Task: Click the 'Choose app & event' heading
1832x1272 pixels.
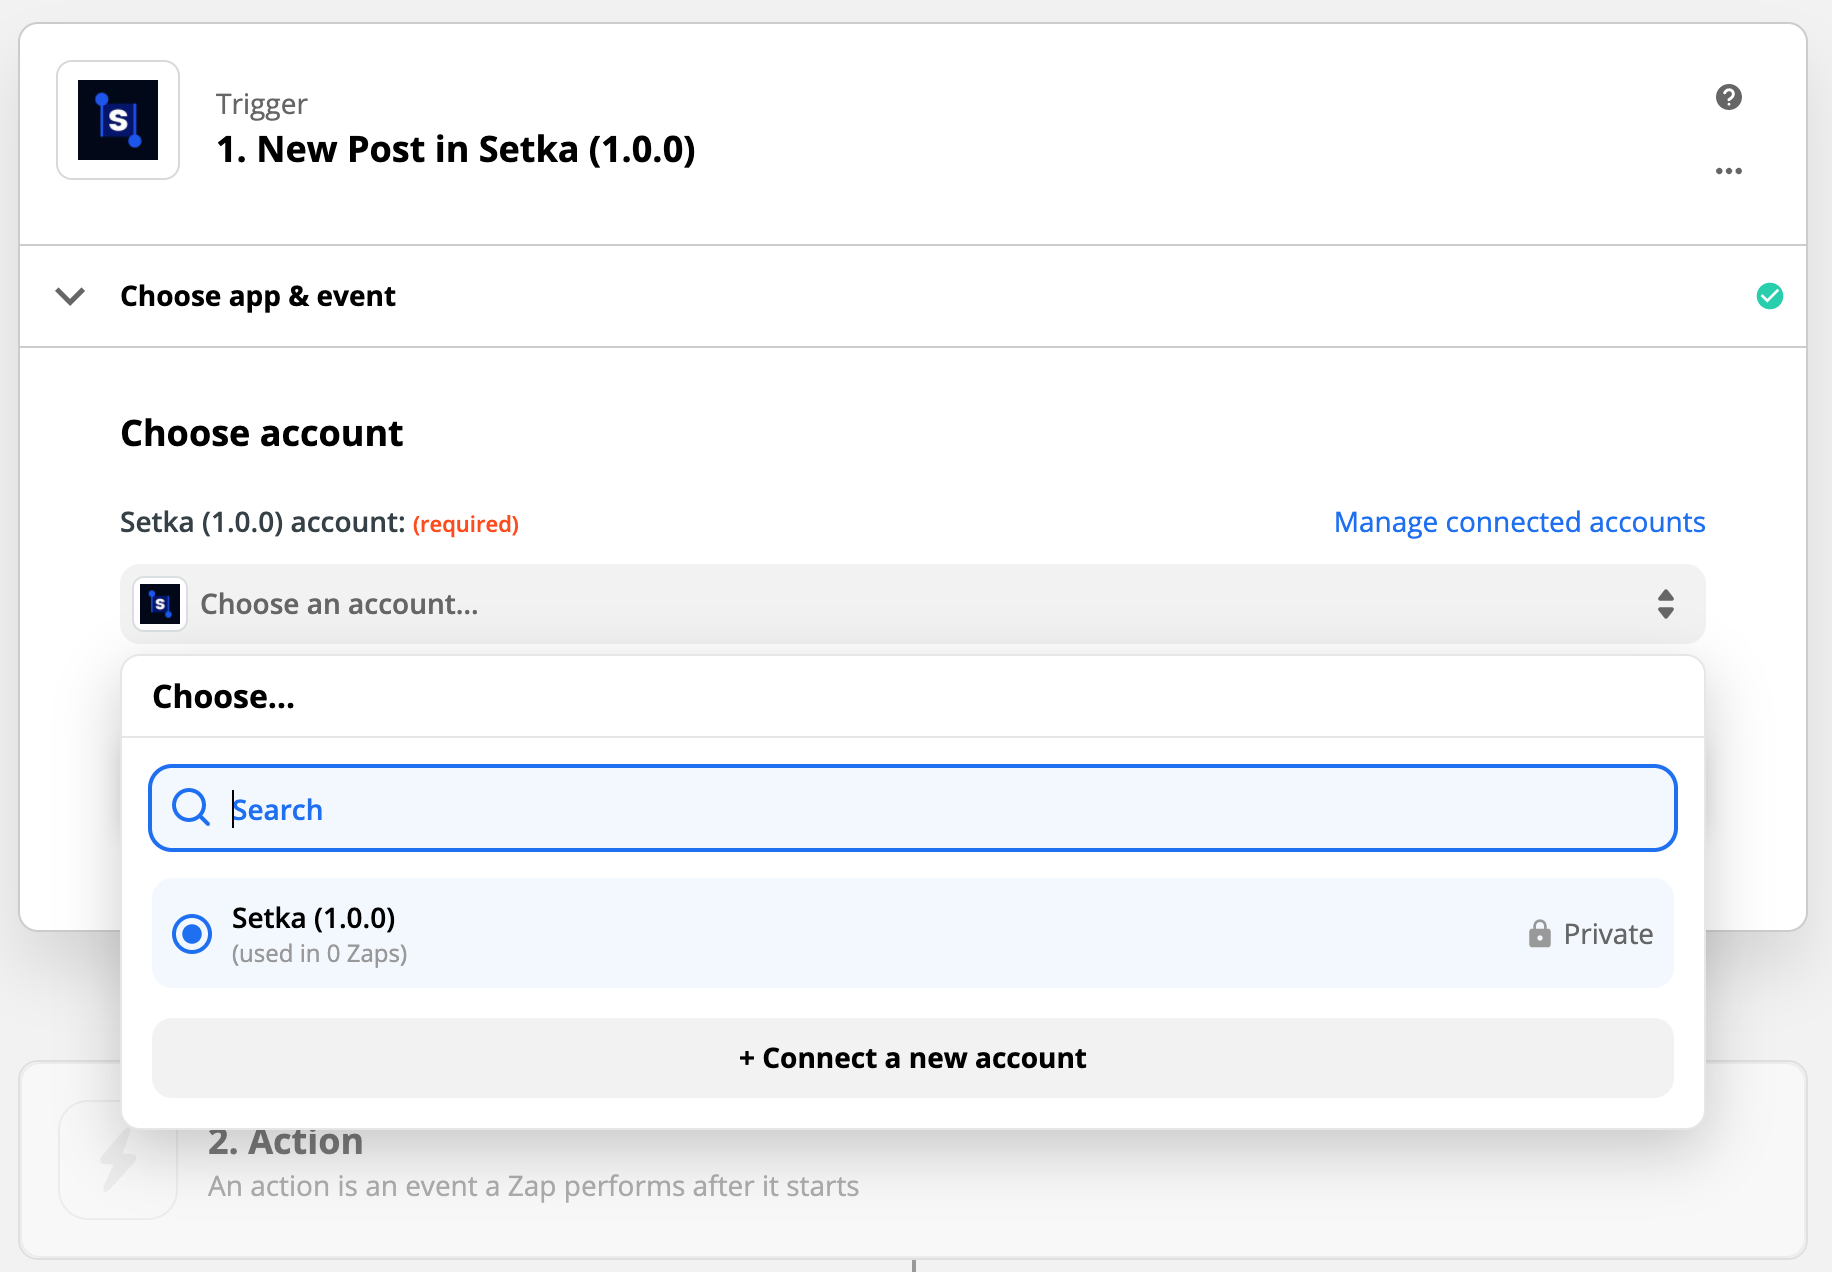Action: [x=258, y=297]
